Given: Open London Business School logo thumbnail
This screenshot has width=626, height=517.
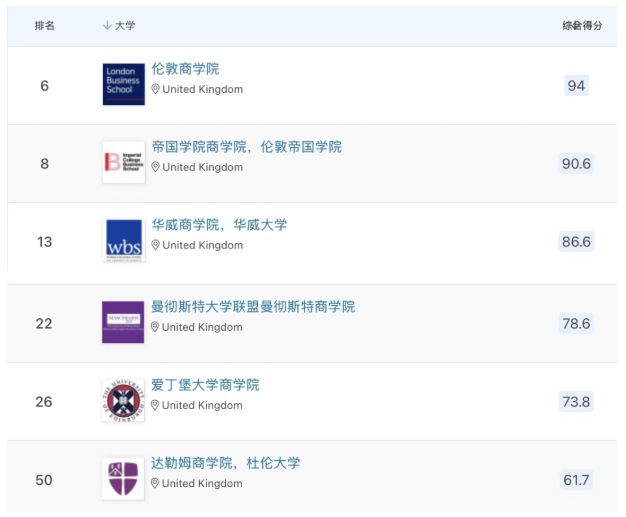Looking at the screenshot, I should 124,84.
